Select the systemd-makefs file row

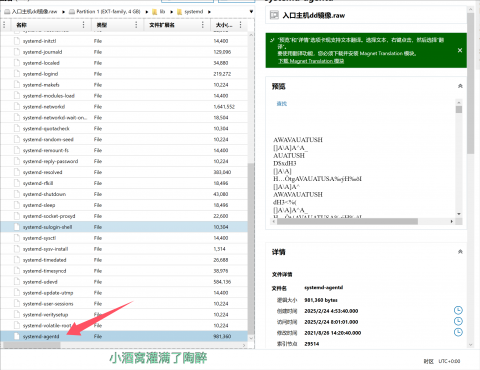click(124, 85)
